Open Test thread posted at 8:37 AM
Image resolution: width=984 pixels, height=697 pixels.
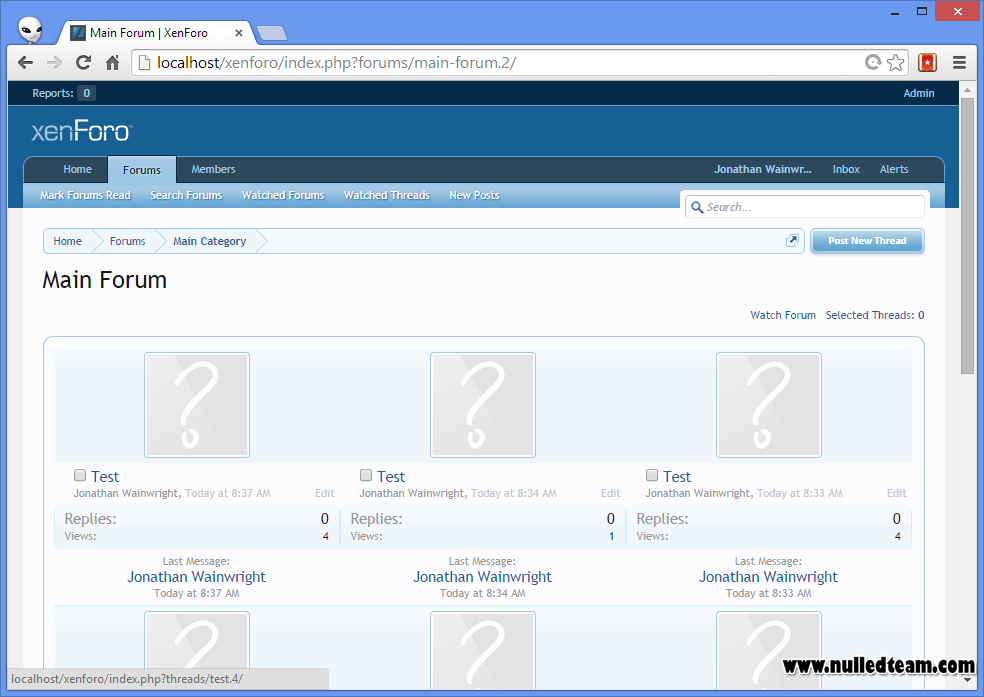(105, 477)
